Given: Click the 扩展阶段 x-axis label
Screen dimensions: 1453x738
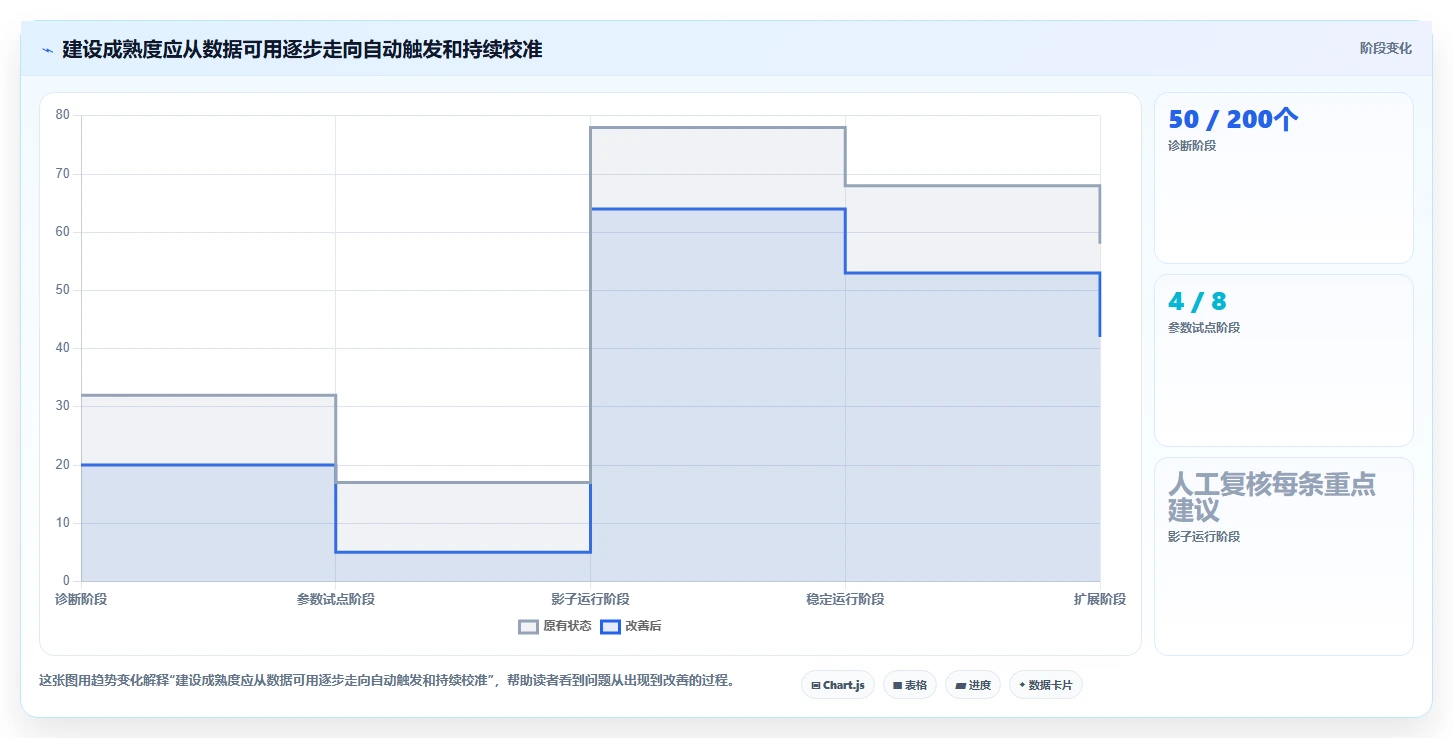Looking at the screenshot, I should 1100,599.
